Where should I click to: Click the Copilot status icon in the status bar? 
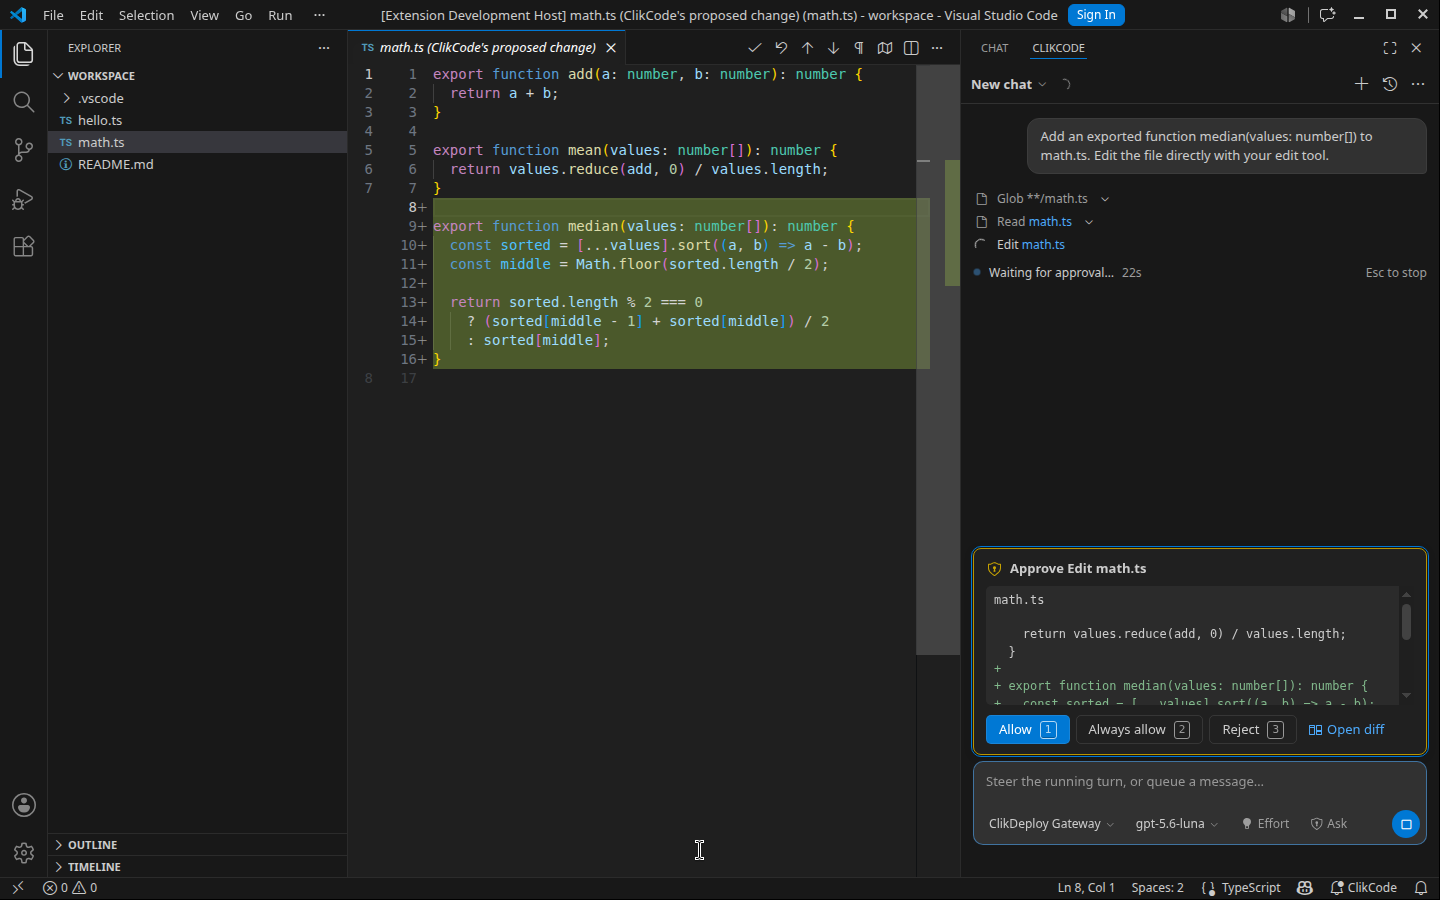click(1305, 888)
